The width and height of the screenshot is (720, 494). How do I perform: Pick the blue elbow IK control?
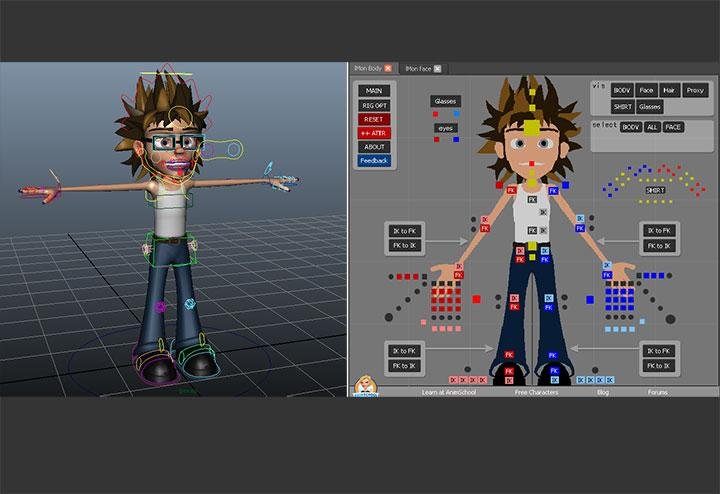pos(580,219)
